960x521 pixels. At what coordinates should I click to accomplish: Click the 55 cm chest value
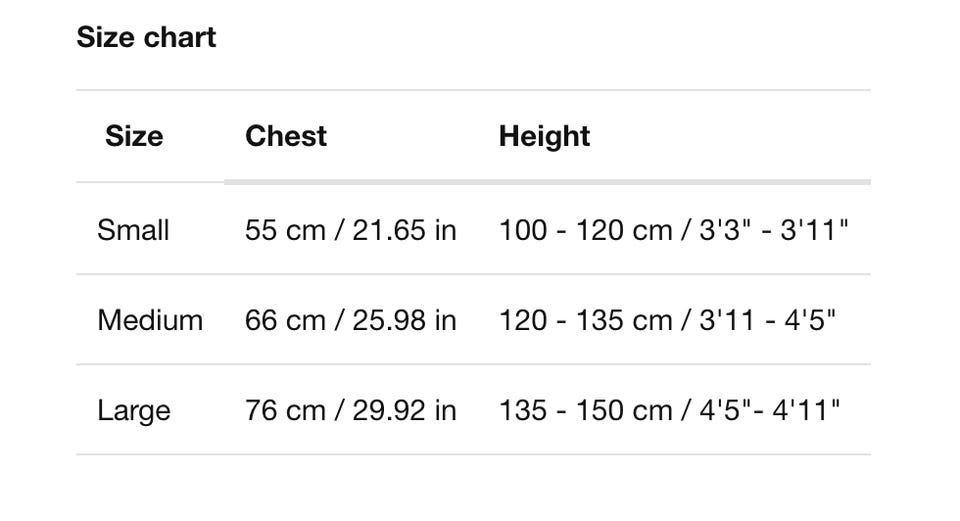pyautogui.click(x=285, y=230)
